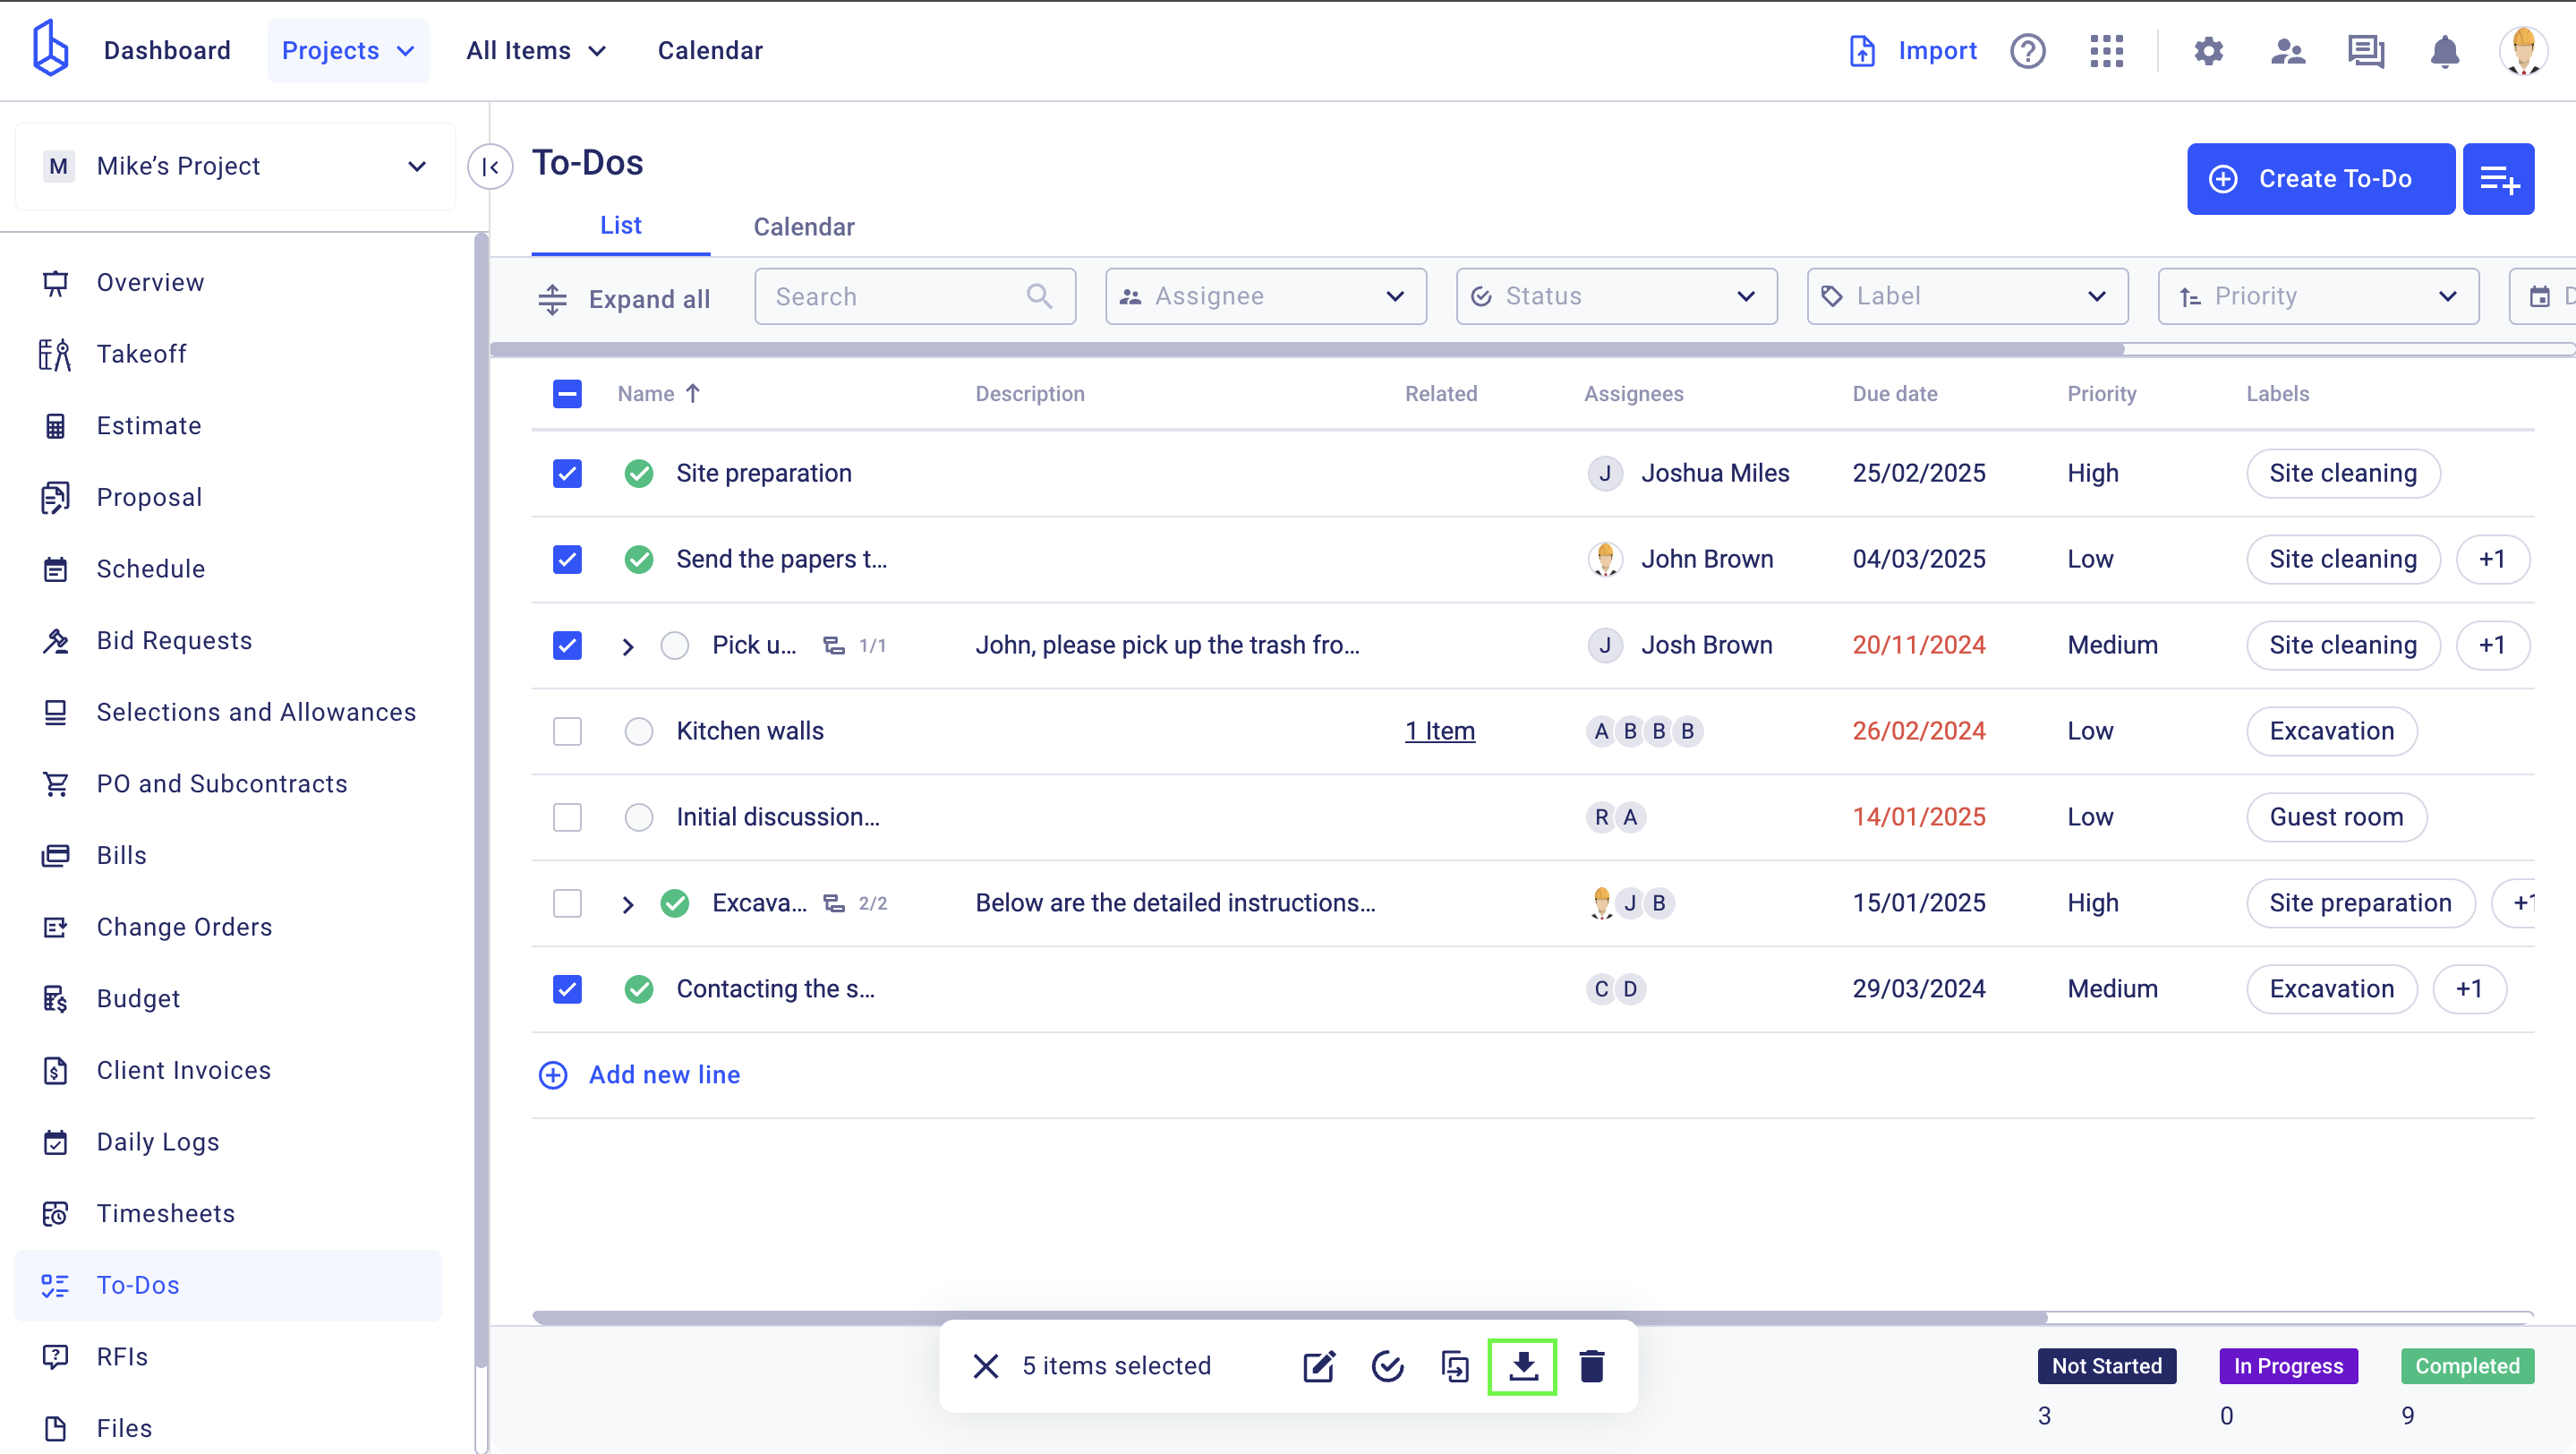Uncheck the Send the papers row checkbox

click(567, 559)
